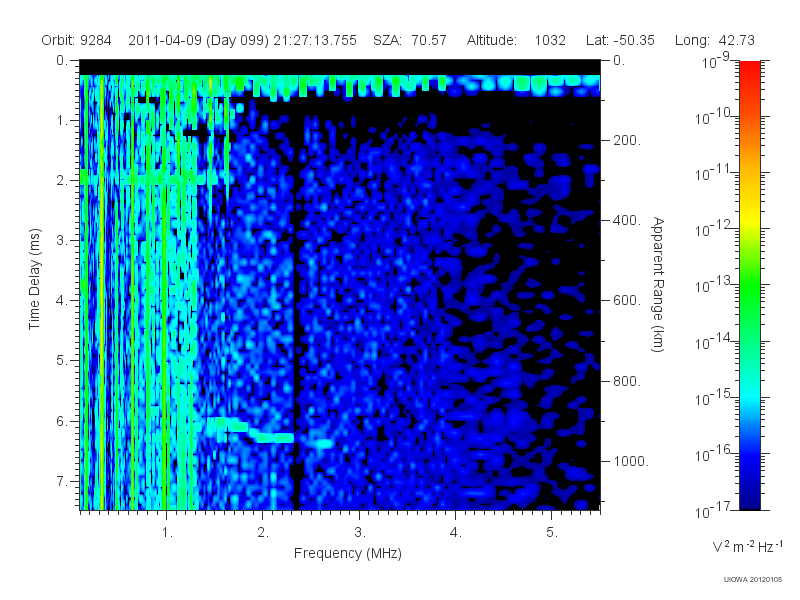This screenshot has width=800, height=600.
Task: Click the "Lat: -50.35" text
Action: pos(620,40)
